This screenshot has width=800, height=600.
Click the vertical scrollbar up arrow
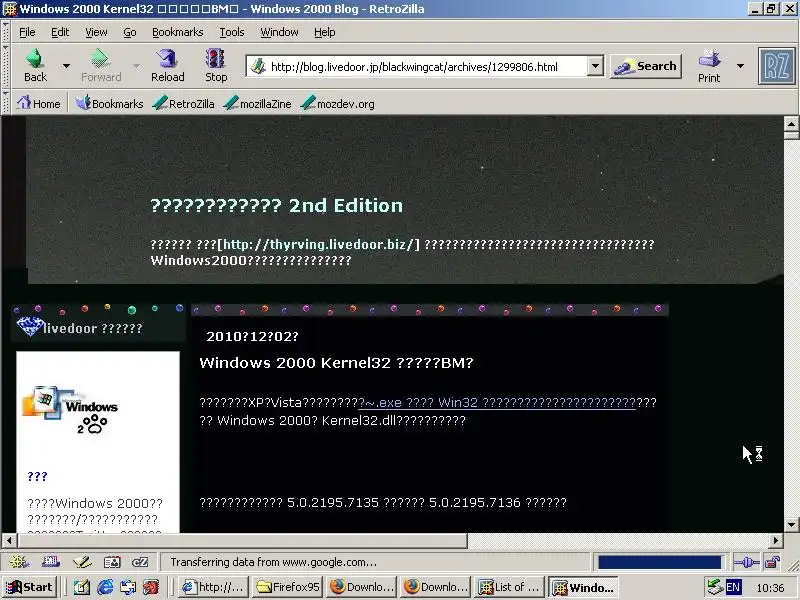(791, 123)
